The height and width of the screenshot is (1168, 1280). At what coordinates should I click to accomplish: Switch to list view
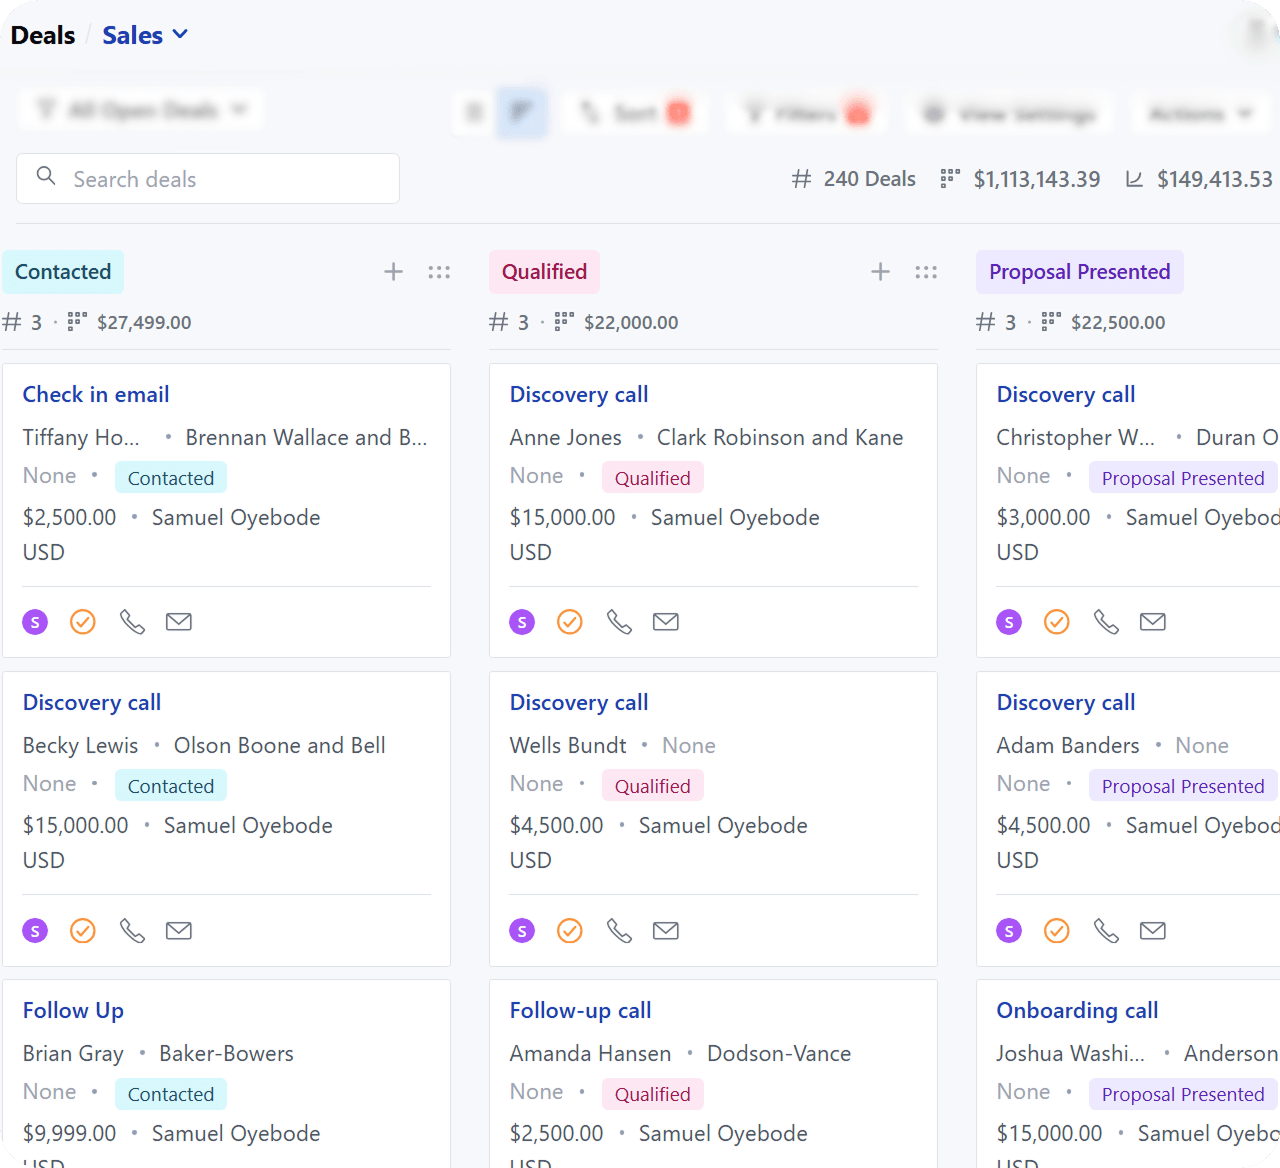tap(475, 113)
